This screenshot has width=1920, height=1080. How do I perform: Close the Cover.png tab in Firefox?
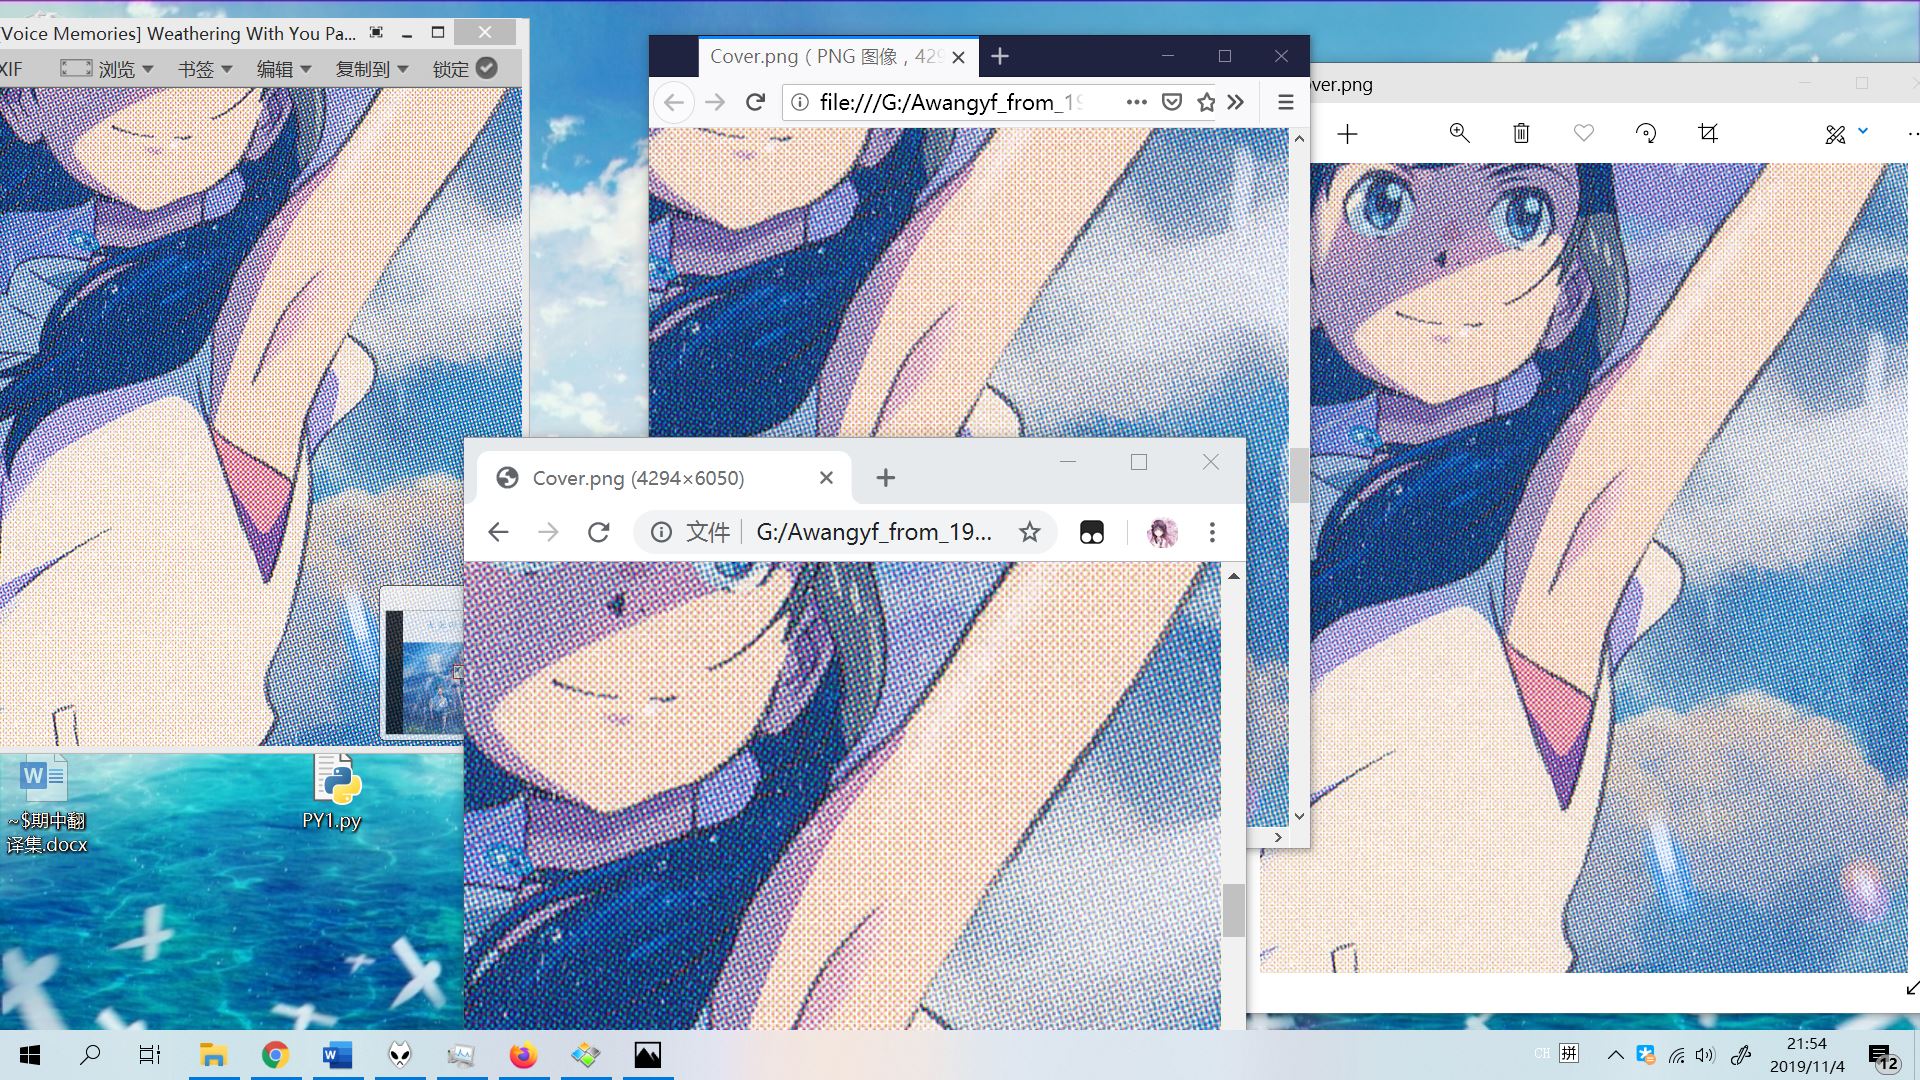tap(958, 57)
